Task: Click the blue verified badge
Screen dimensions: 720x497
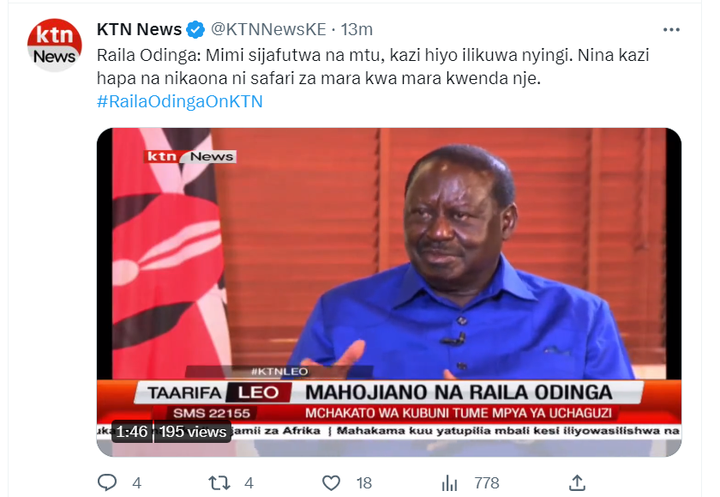Action: tap(196, 30)
